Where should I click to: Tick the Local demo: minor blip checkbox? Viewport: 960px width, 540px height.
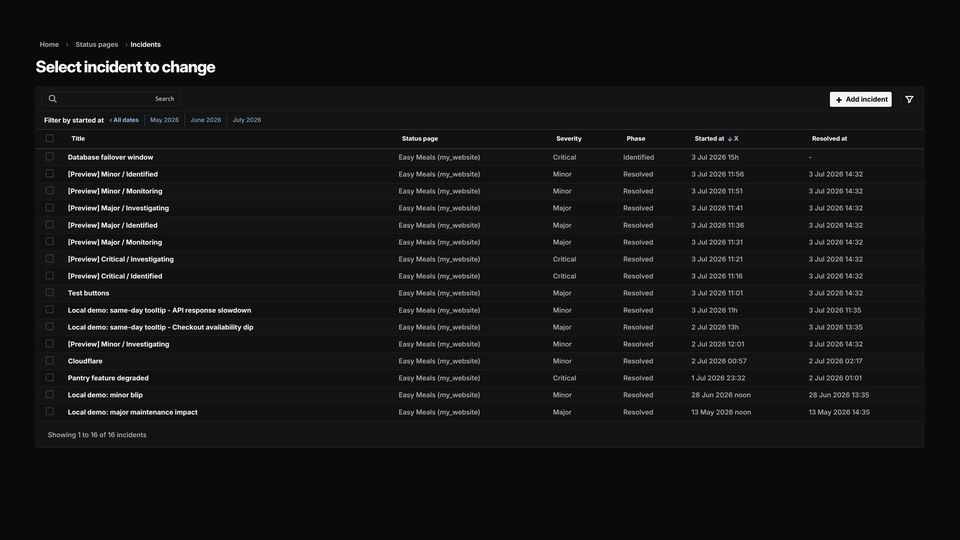50,395
